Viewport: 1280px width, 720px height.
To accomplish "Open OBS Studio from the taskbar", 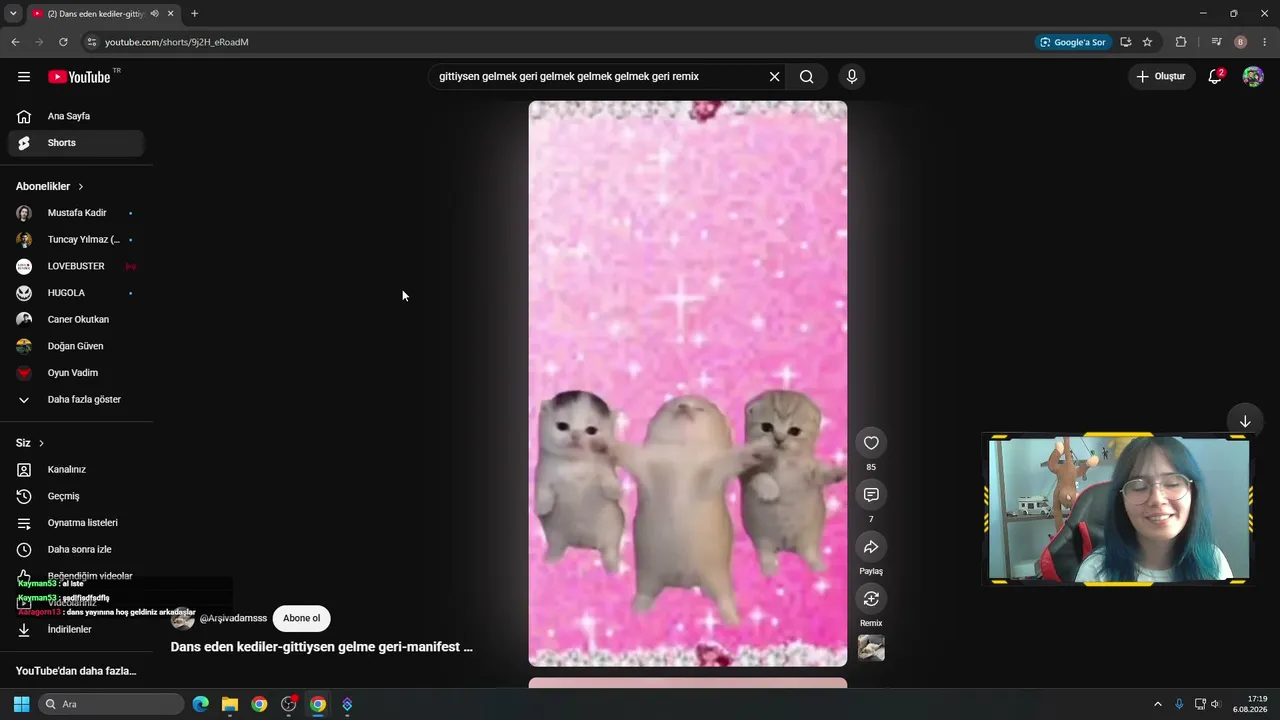I will (289, 704).
